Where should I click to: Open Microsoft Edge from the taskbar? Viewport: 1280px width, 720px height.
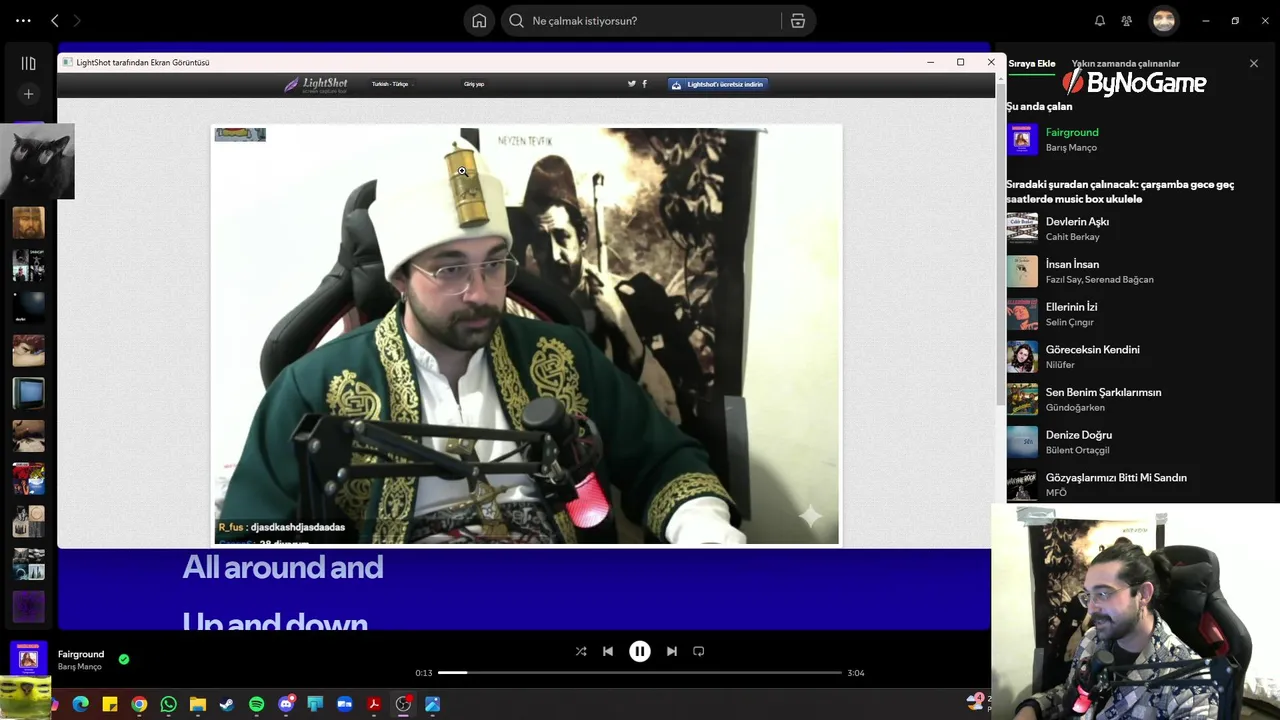point(81,704)
